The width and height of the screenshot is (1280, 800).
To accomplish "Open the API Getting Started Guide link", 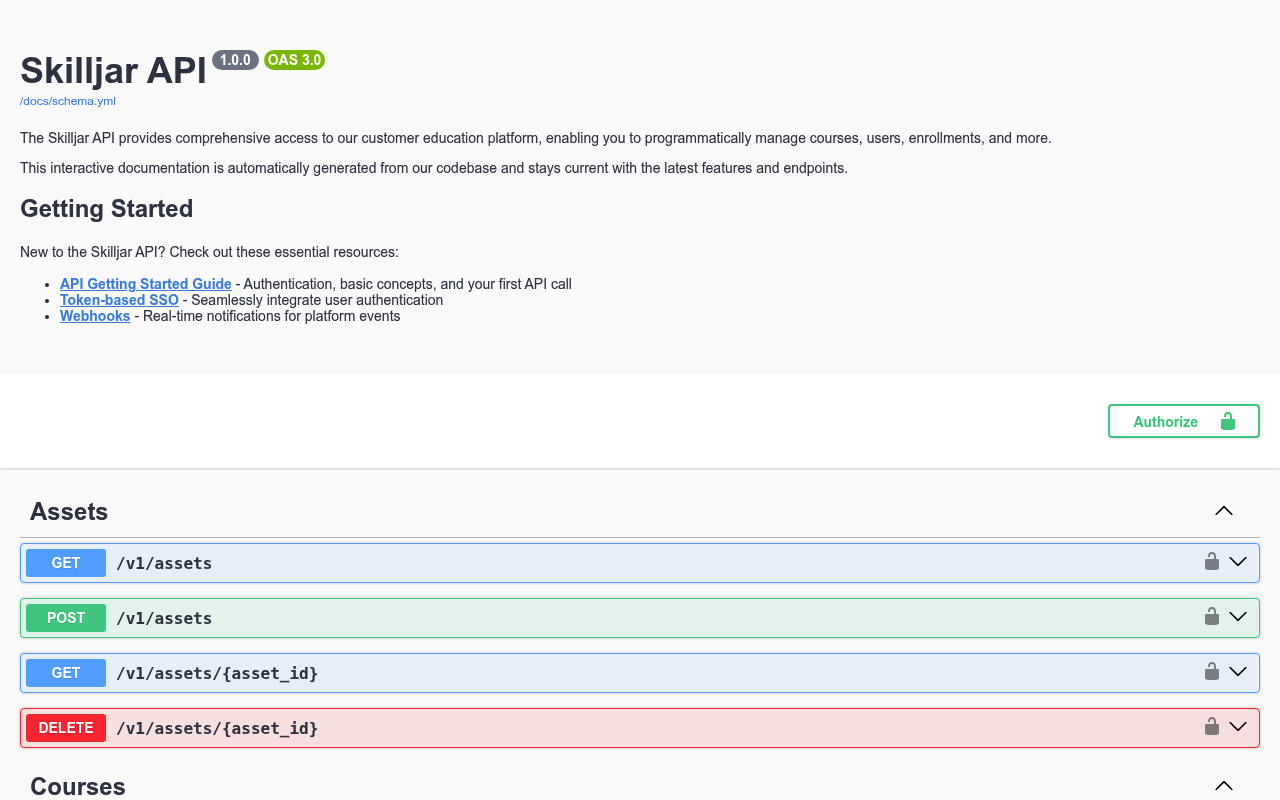I will 146,284.
